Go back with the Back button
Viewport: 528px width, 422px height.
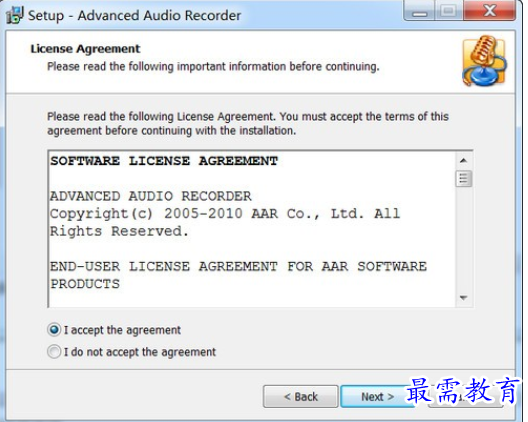(300, 396)
